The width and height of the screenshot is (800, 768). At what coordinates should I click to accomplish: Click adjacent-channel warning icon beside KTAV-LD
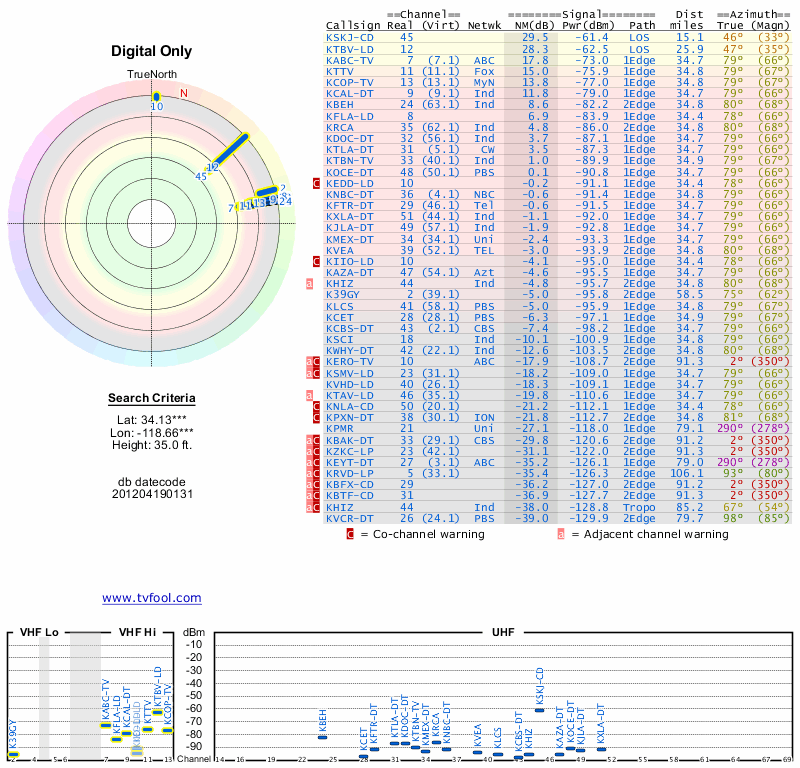(310, 395)
